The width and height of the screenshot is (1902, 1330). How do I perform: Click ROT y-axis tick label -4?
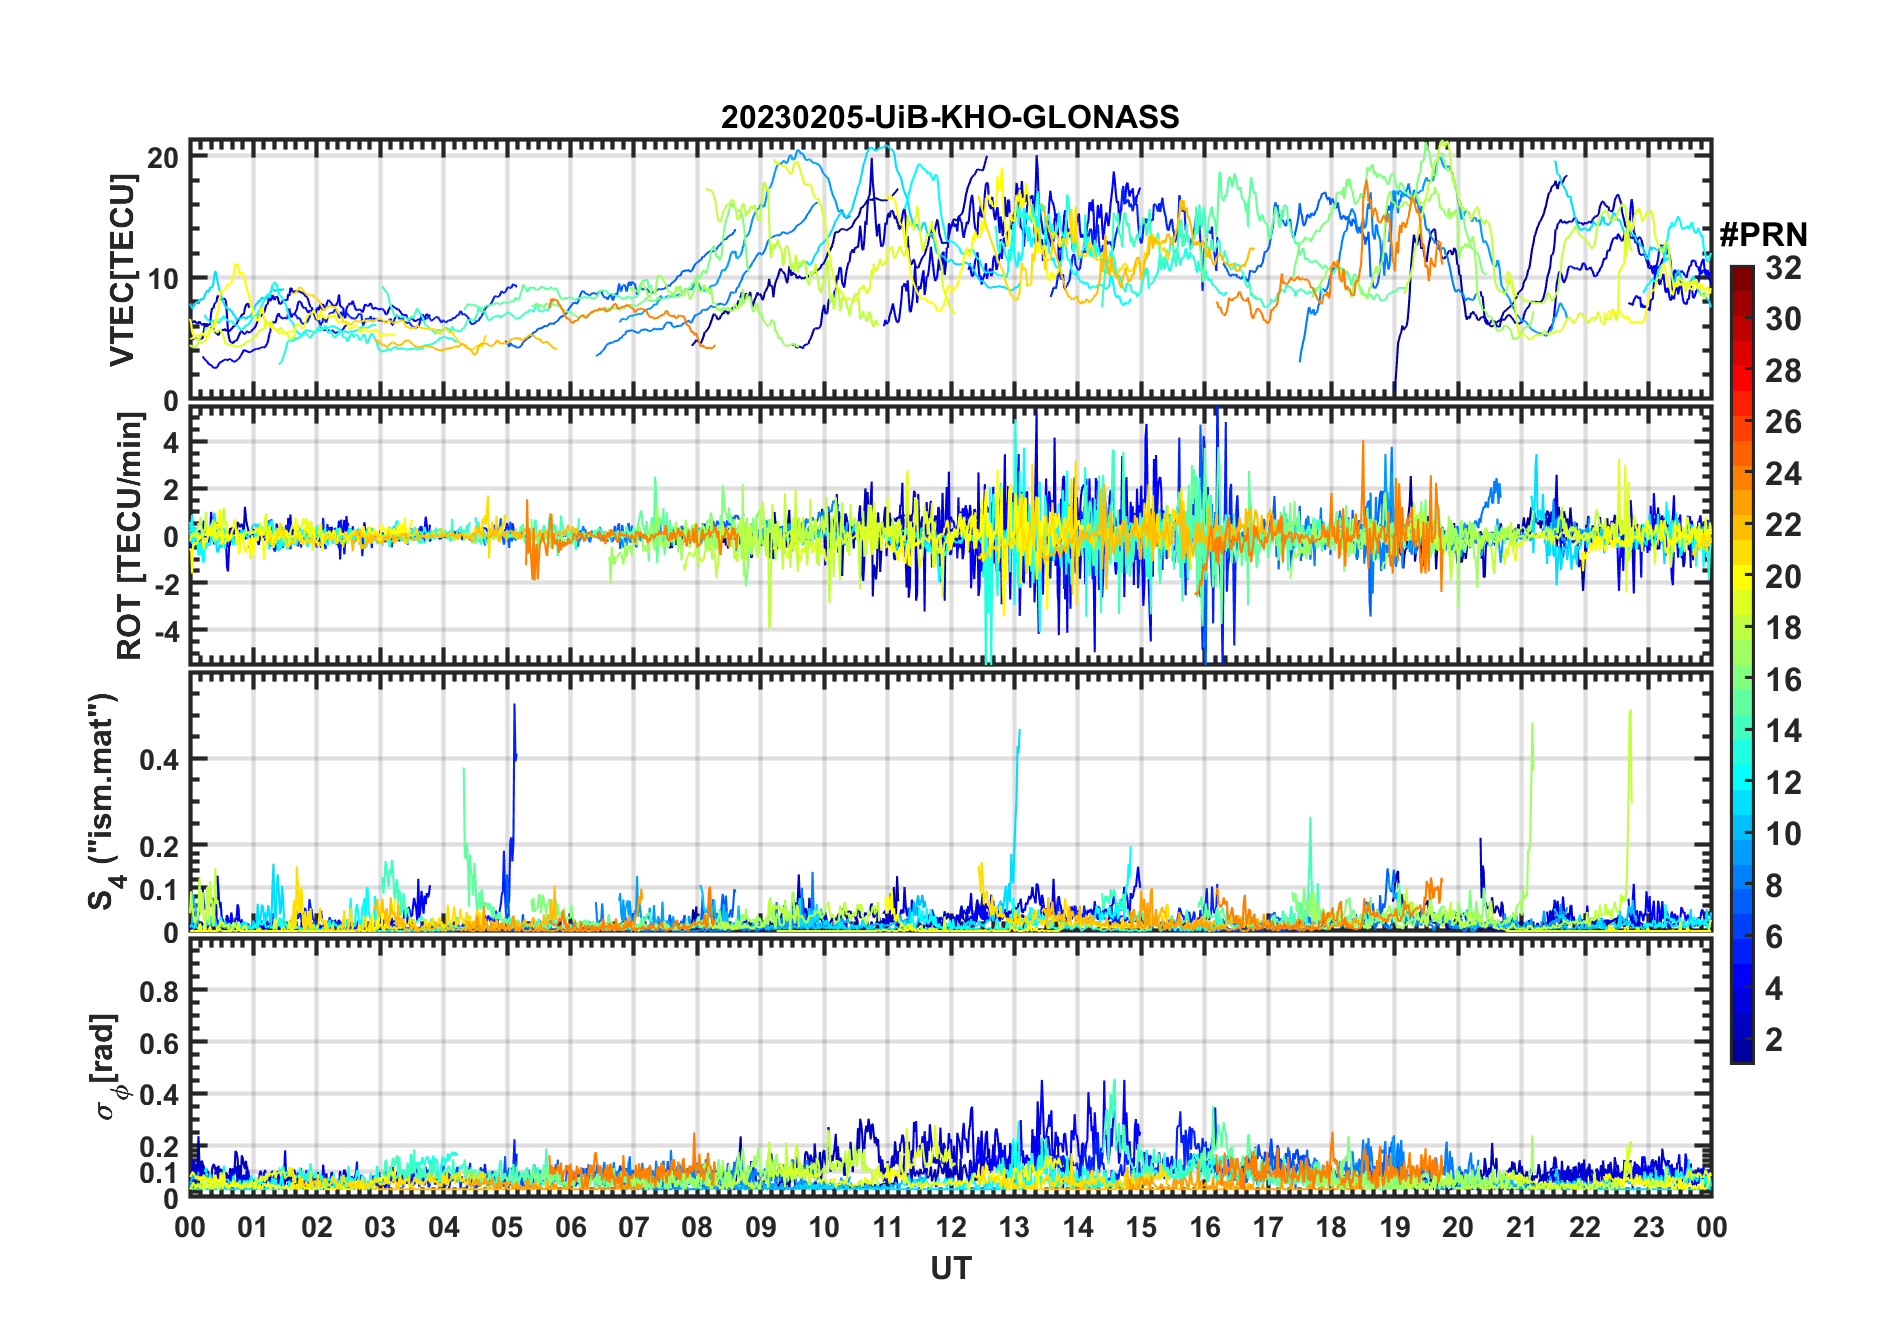pos(167,632)
